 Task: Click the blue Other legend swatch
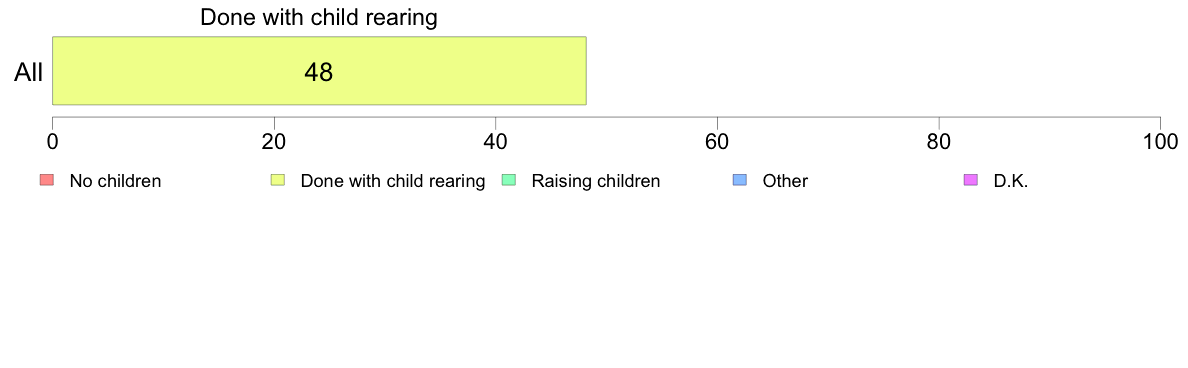(740, 180)
